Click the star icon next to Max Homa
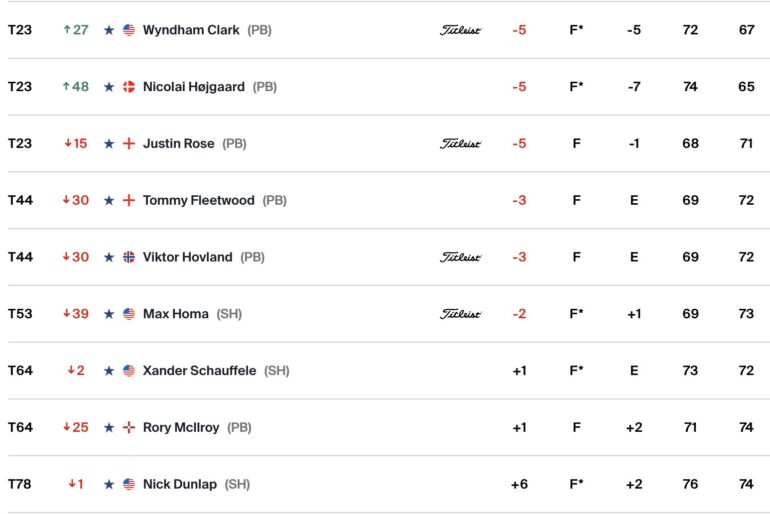Image resolution: width=770 pixels, height=514 pixels. [109, 314]
